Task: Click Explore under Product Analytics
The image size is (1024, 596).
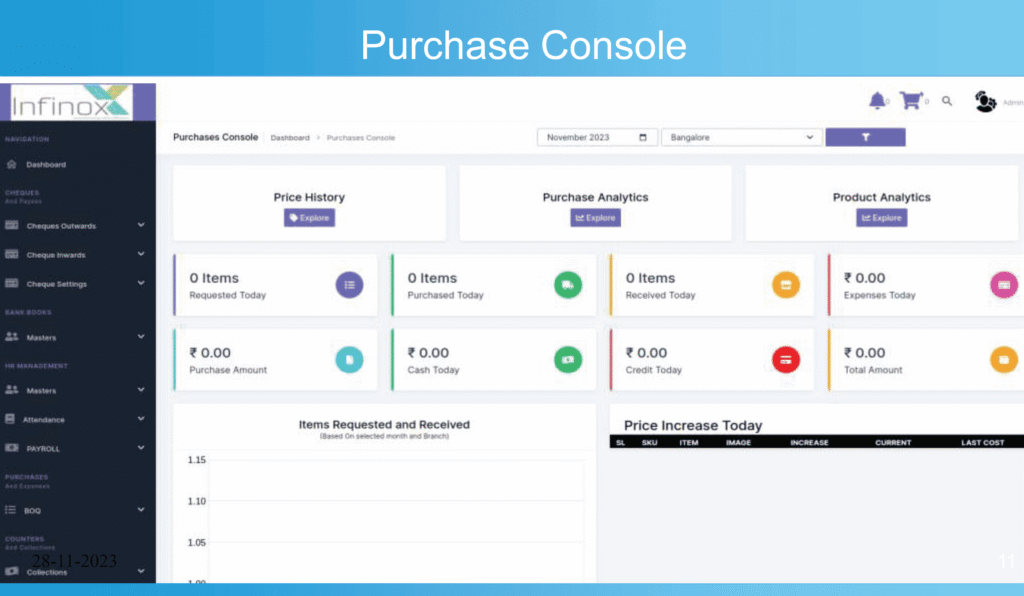Action: coord(881,218)
